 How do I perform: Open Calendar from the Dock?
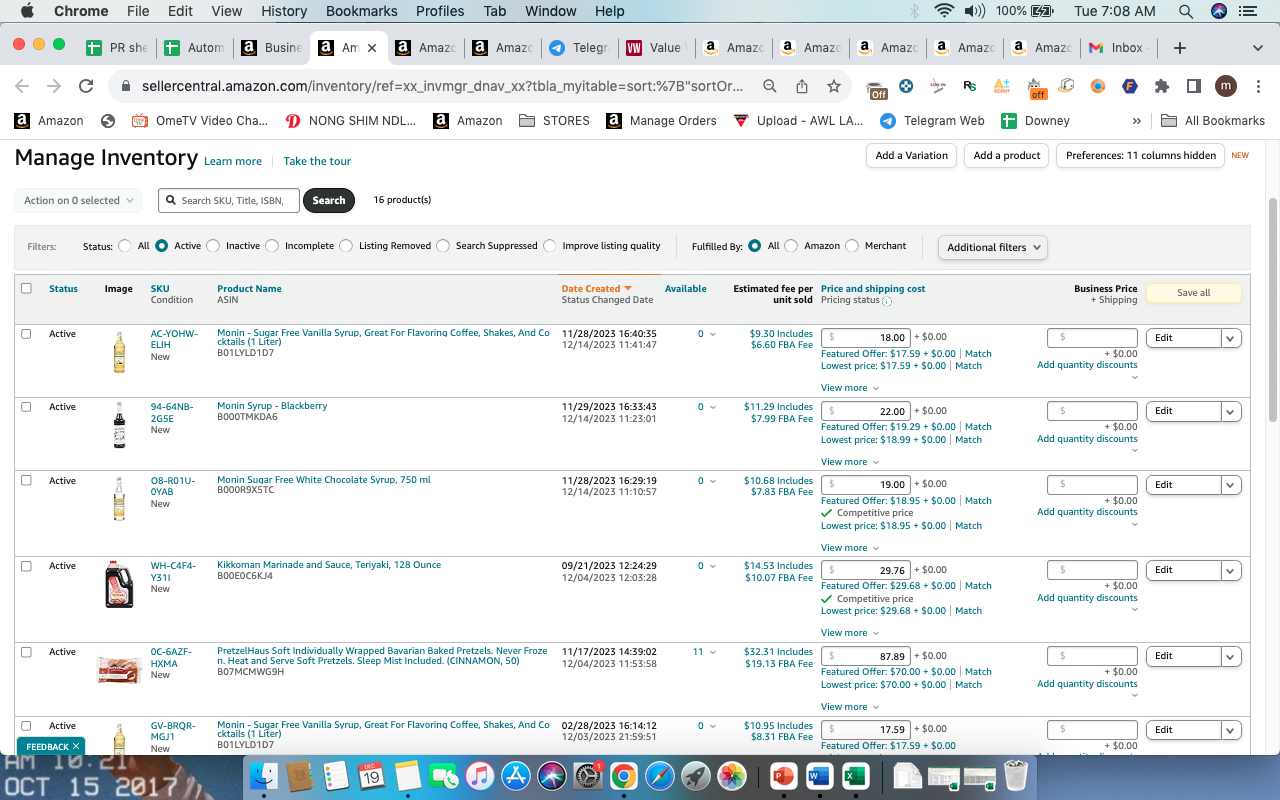coord(371,775)
